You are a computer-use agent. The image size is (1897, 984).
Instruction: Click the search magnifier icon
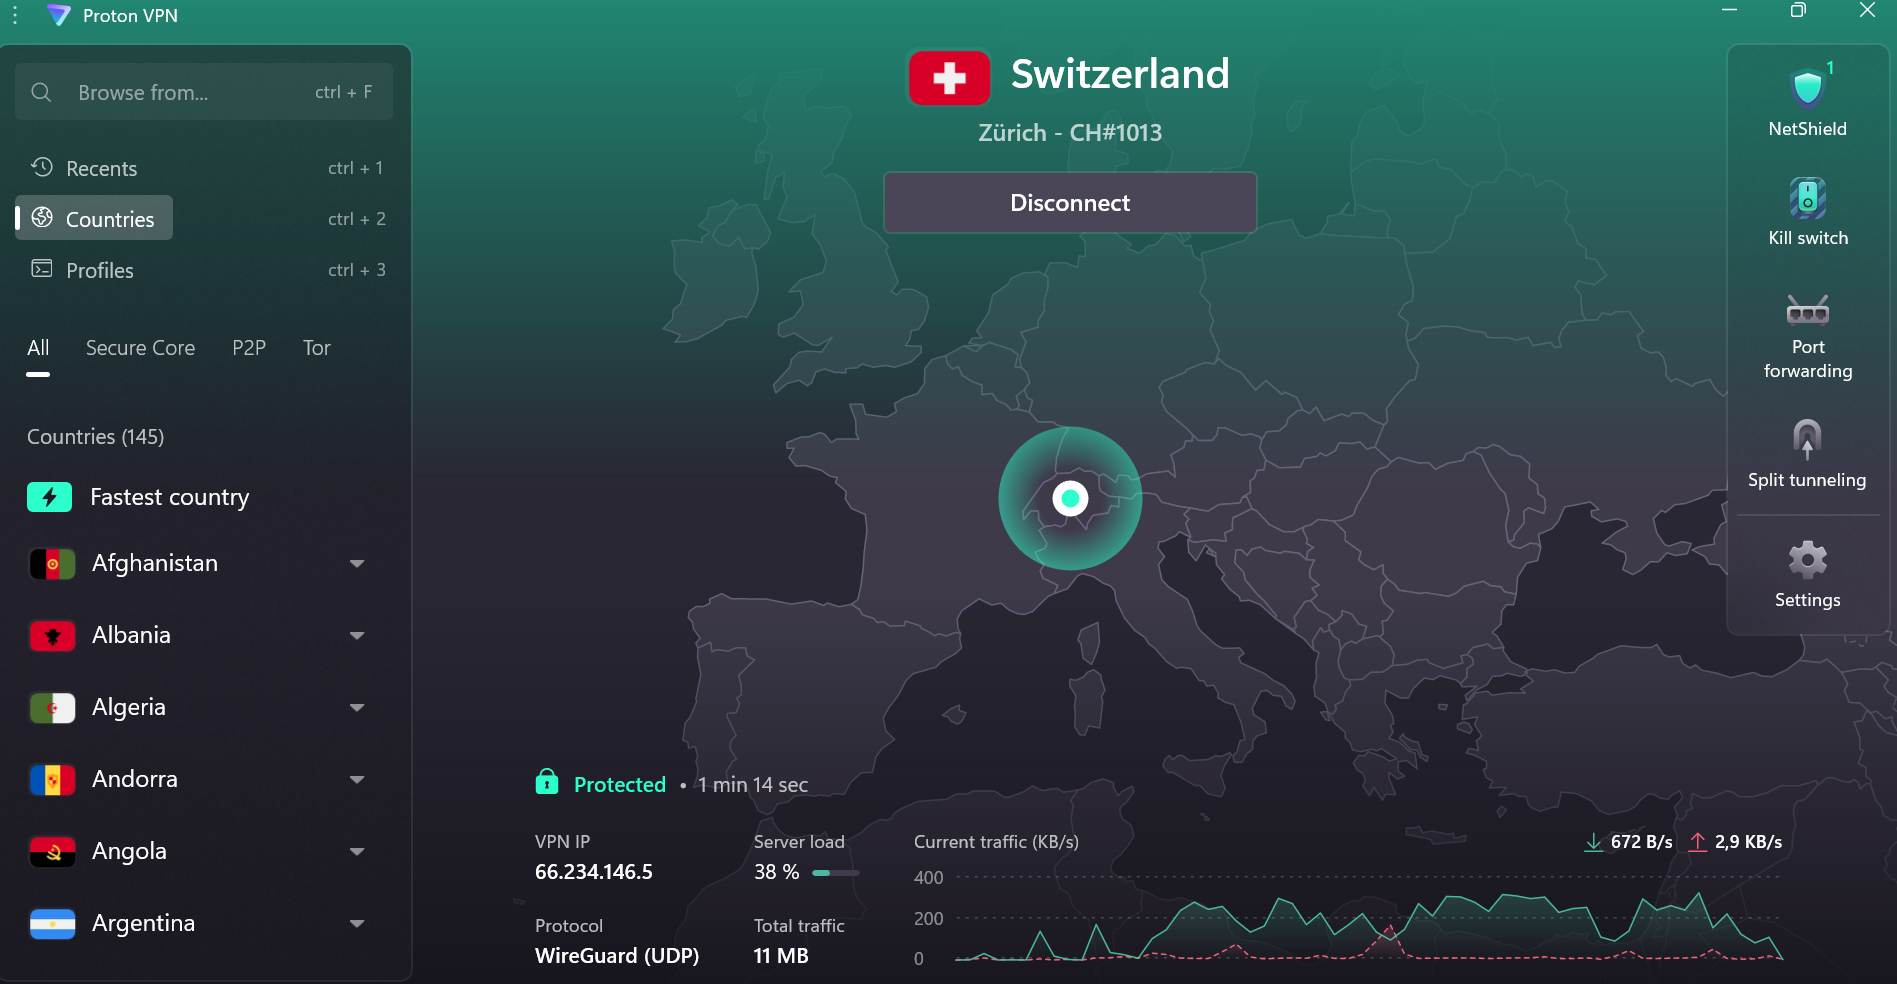click(41, 92)
